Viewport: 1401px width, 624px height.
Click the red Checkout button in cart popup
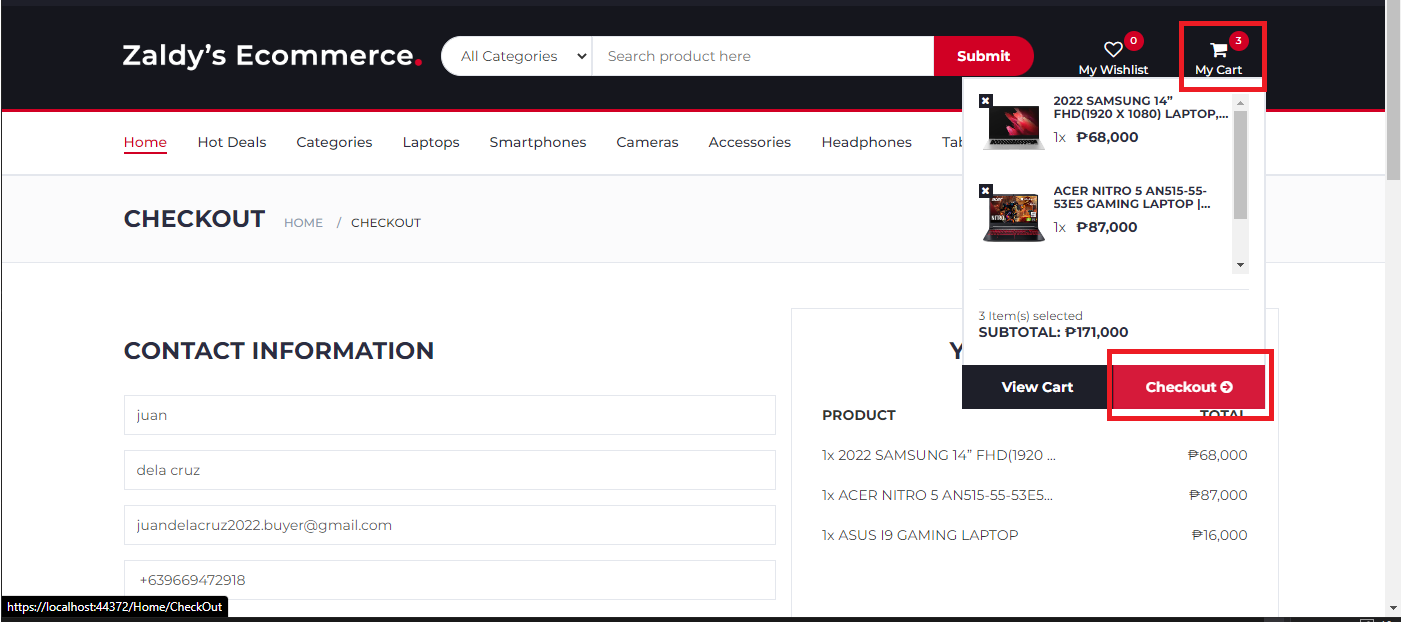tap(1188, 386)
